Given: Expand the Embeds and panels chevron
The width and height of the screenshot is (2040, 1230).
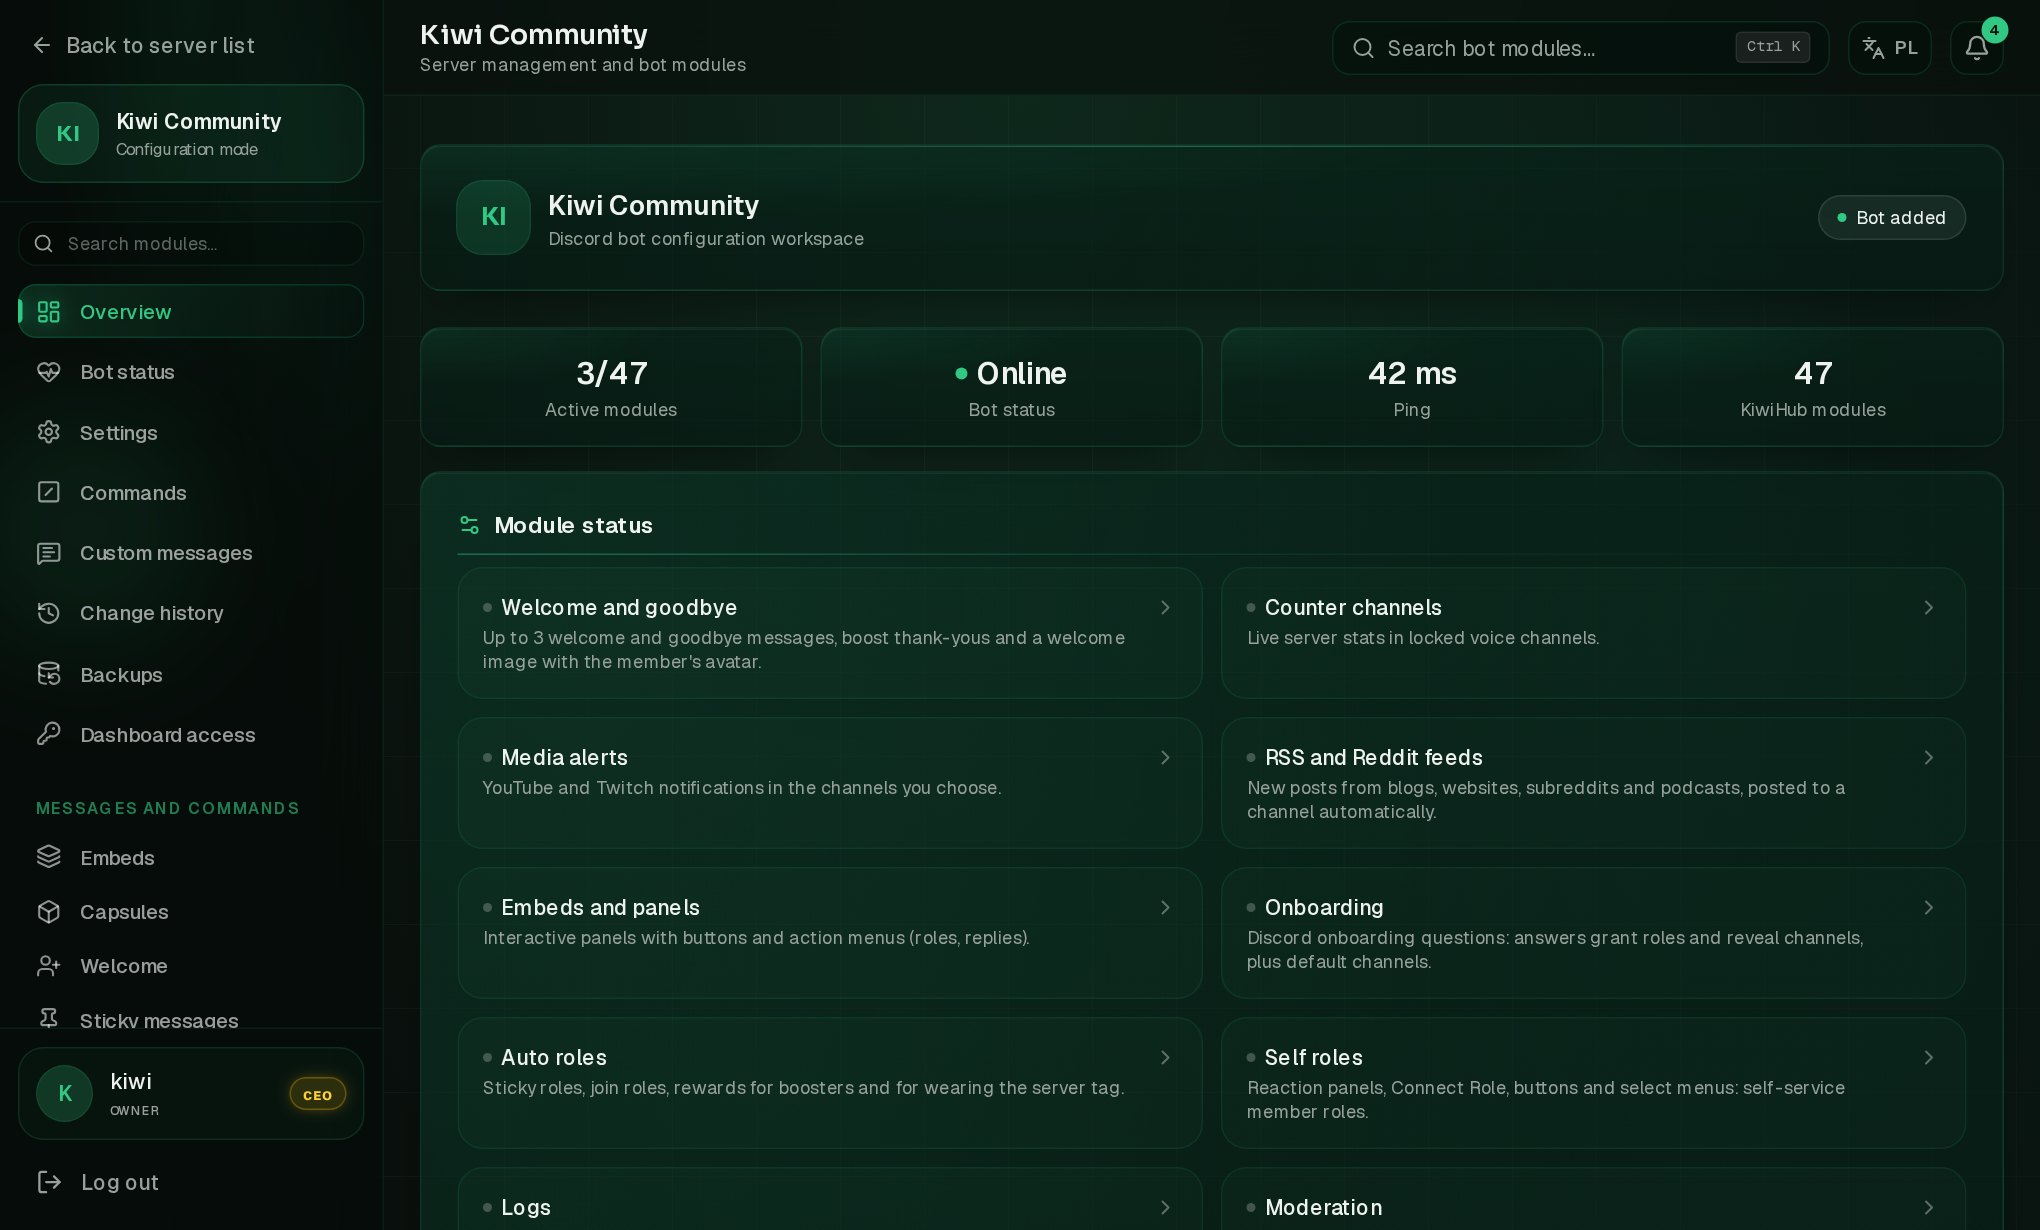Looking at the screenshot, I should click(1165, 908).
